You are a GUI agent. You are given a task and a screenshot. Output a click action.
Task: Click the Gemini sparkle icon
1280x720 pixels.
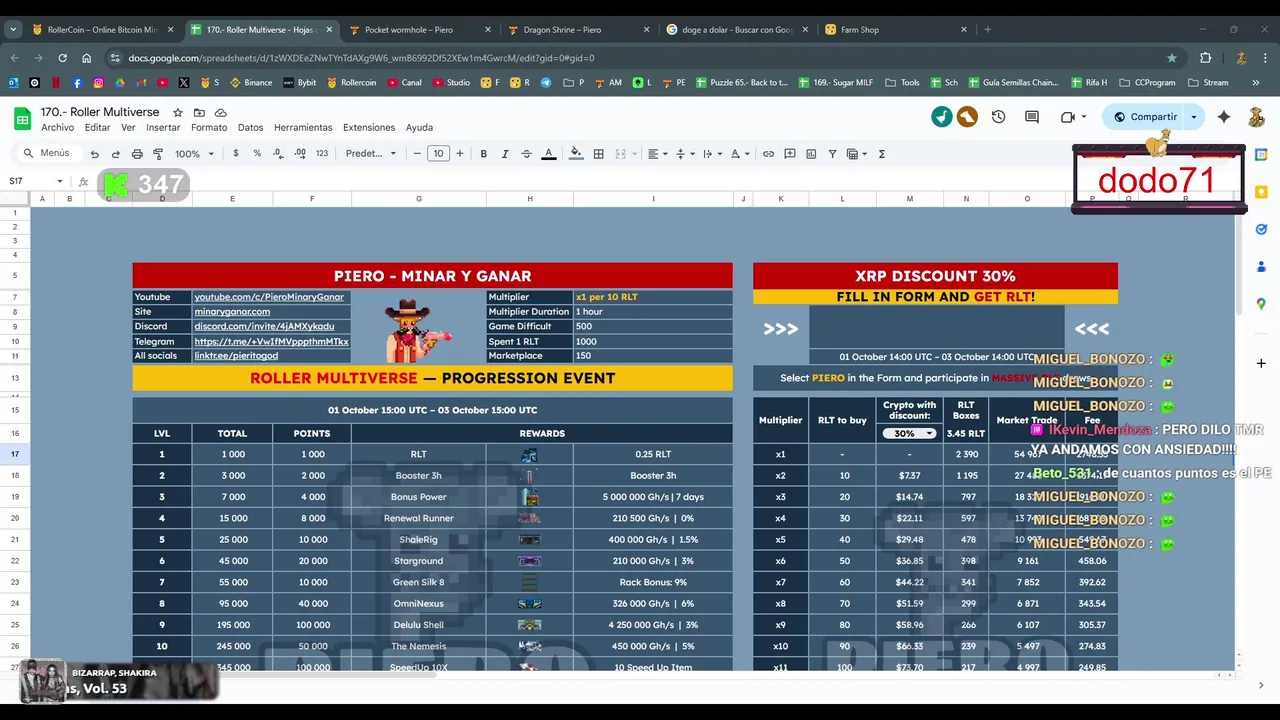coord(1224,117)
